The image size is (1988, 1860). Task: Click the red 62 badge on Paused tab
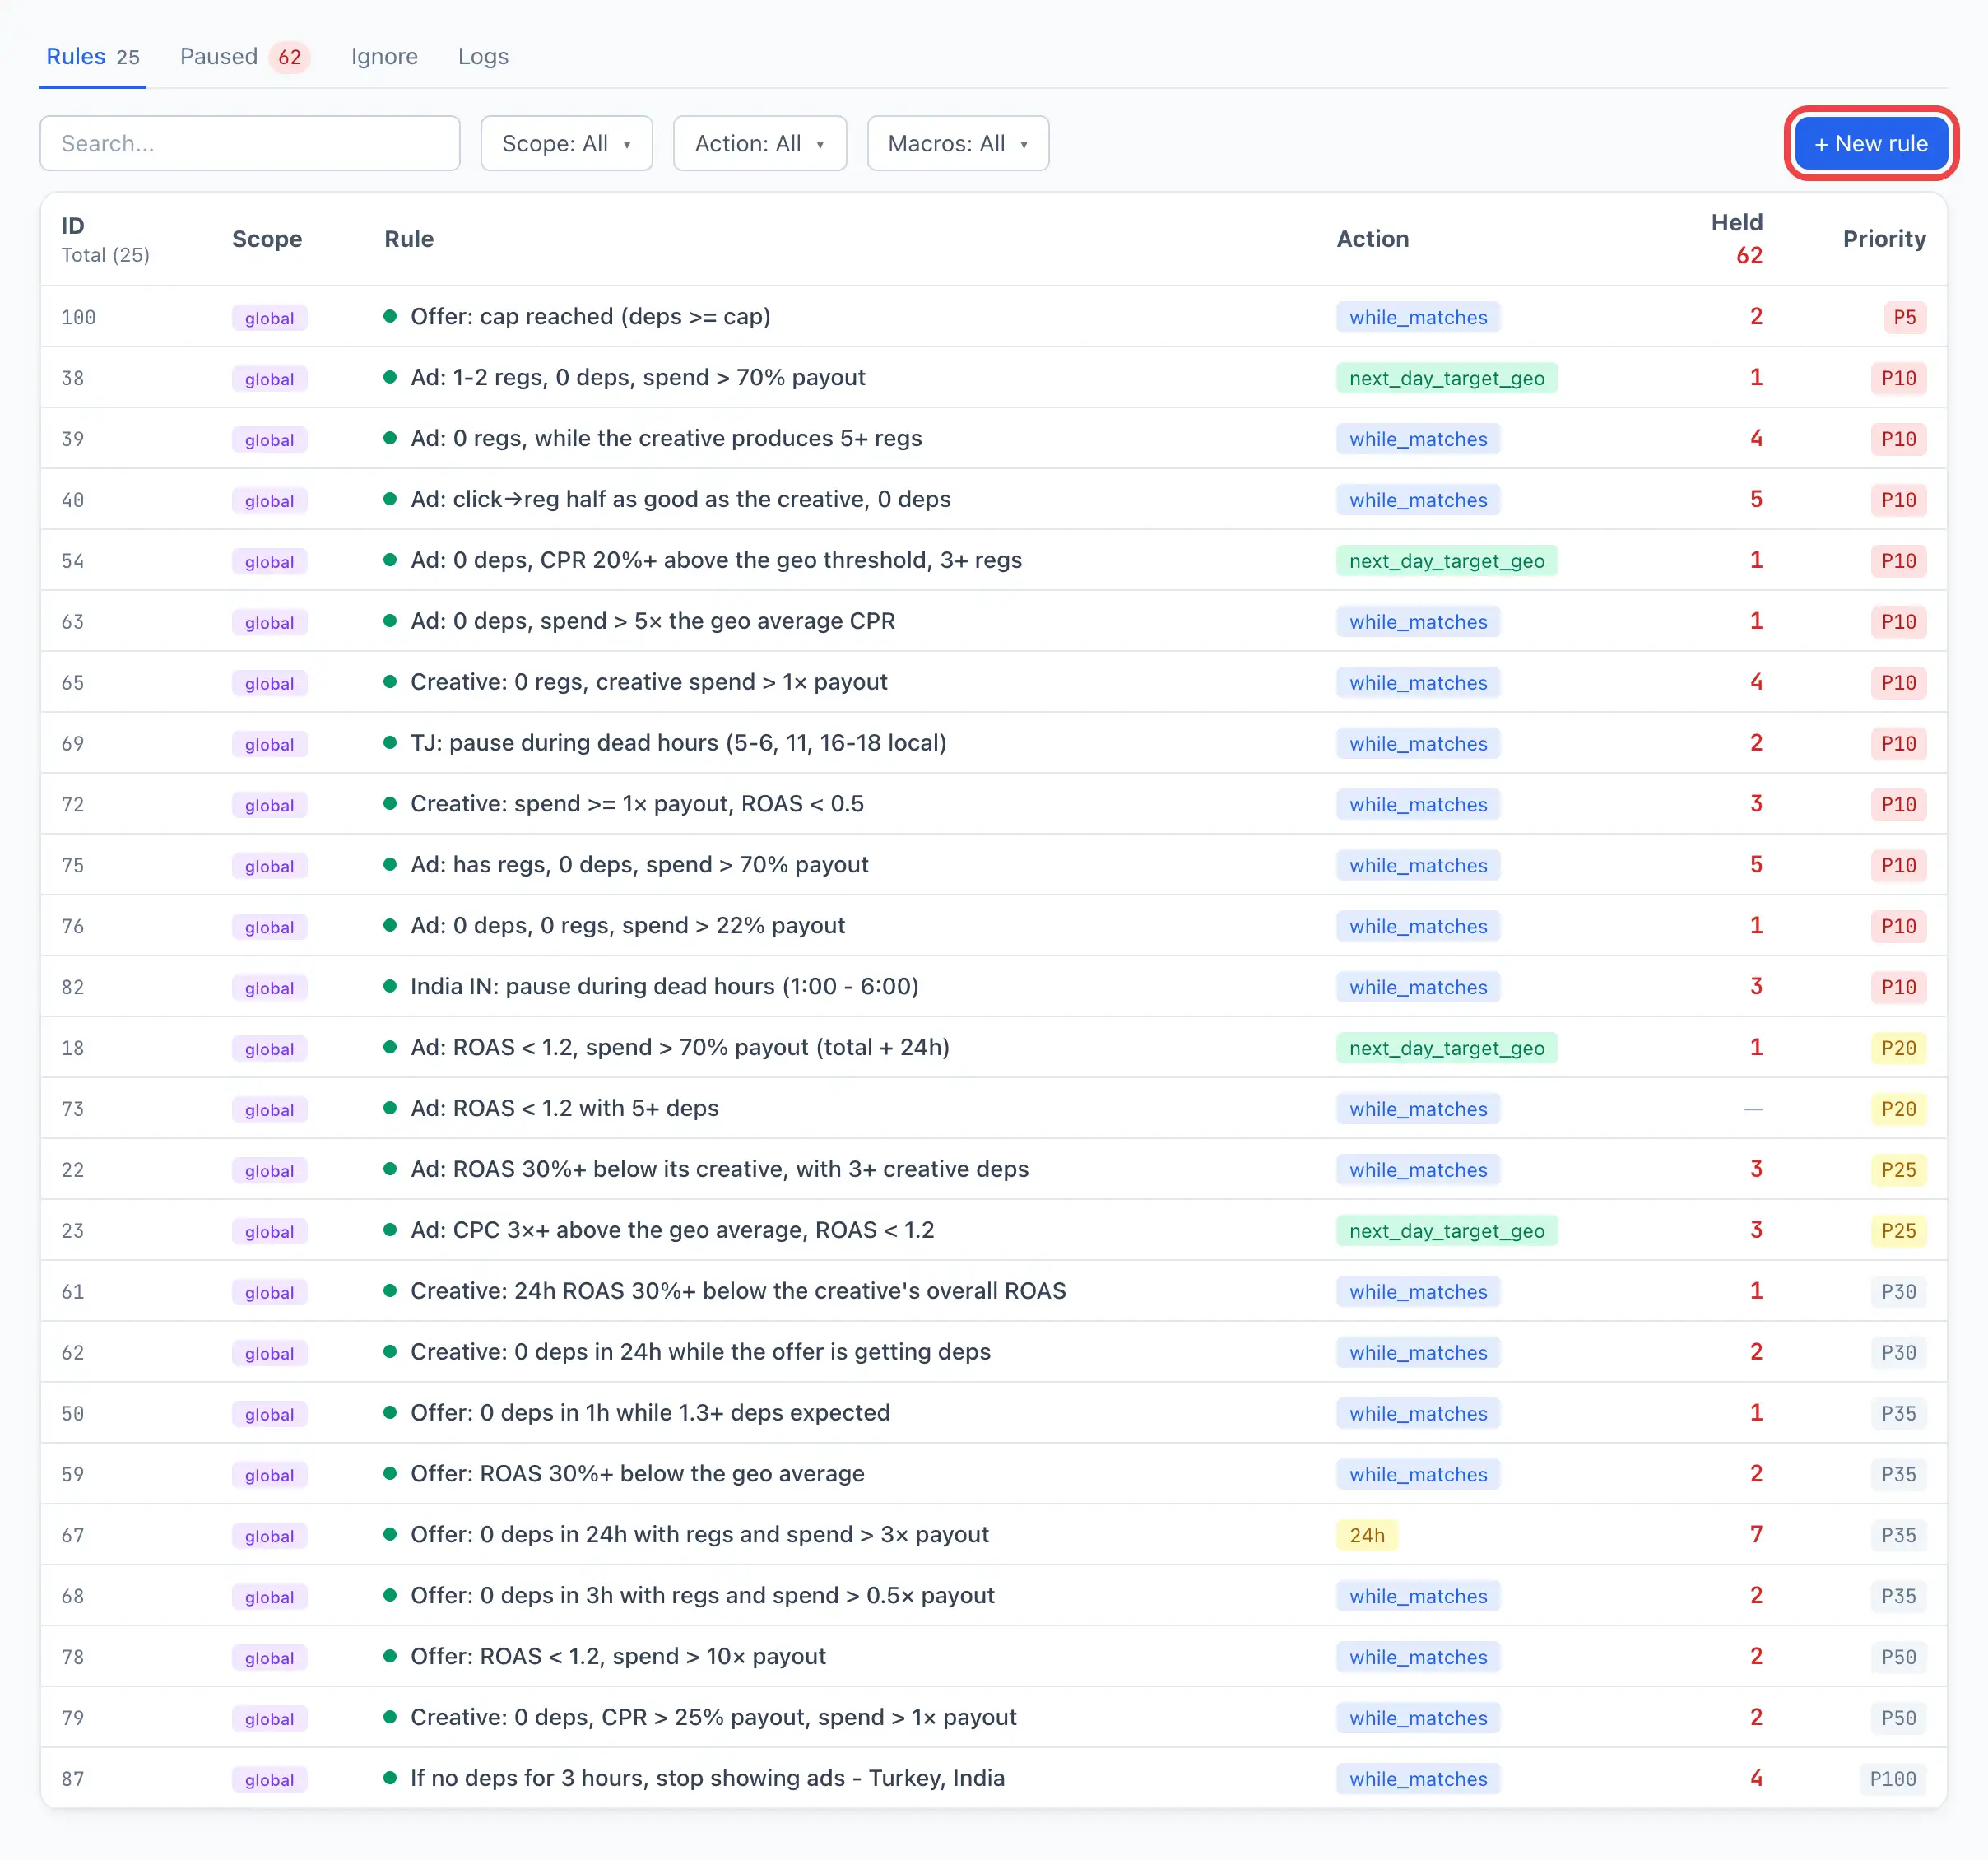pyautogui.click(x=290, y=57)
